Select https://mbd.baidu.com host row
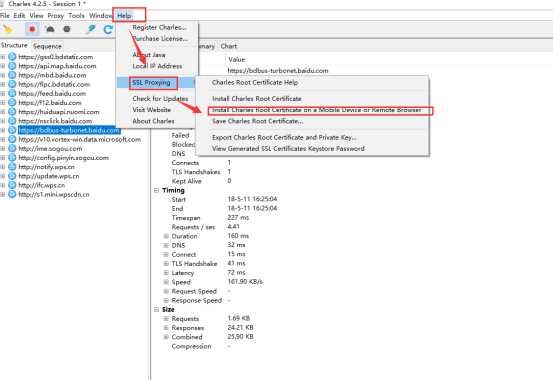 (52, 75)
